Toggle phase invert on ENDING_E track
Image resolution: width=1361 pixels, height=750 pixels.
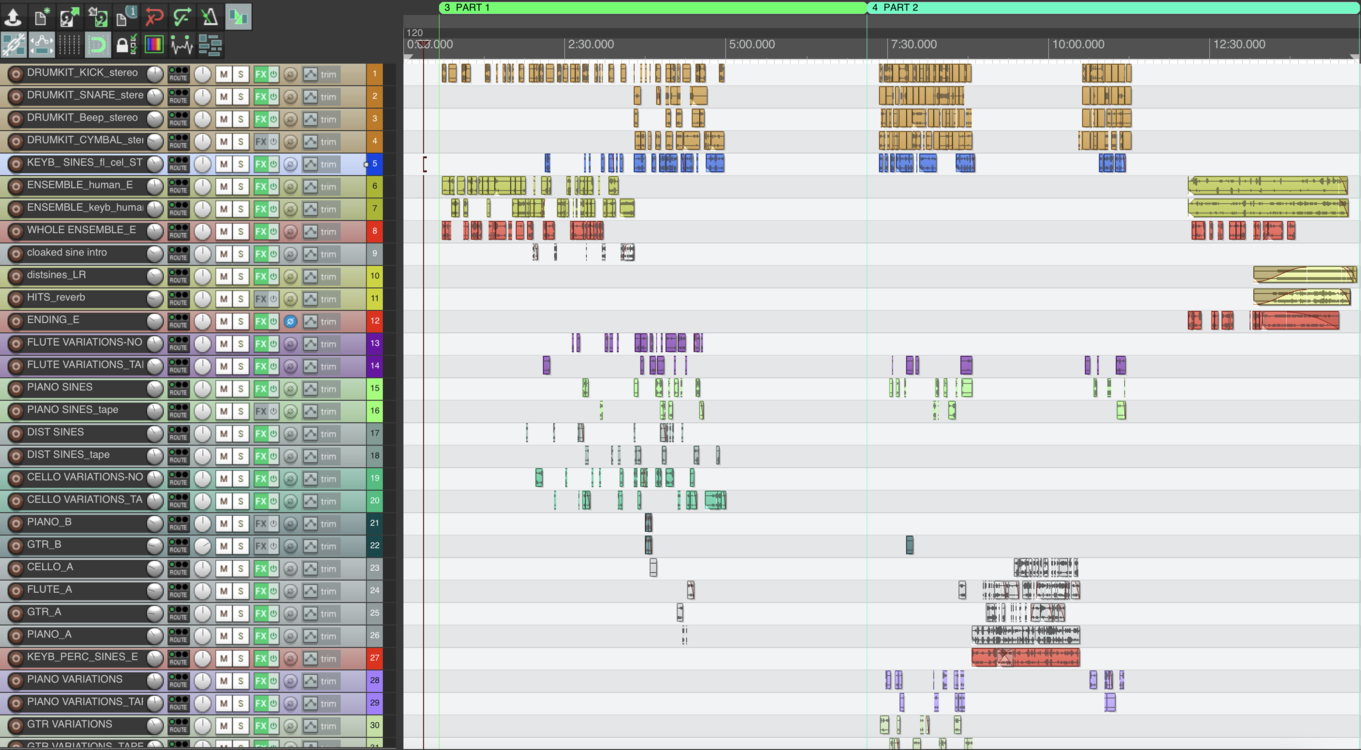pos(290,322)
